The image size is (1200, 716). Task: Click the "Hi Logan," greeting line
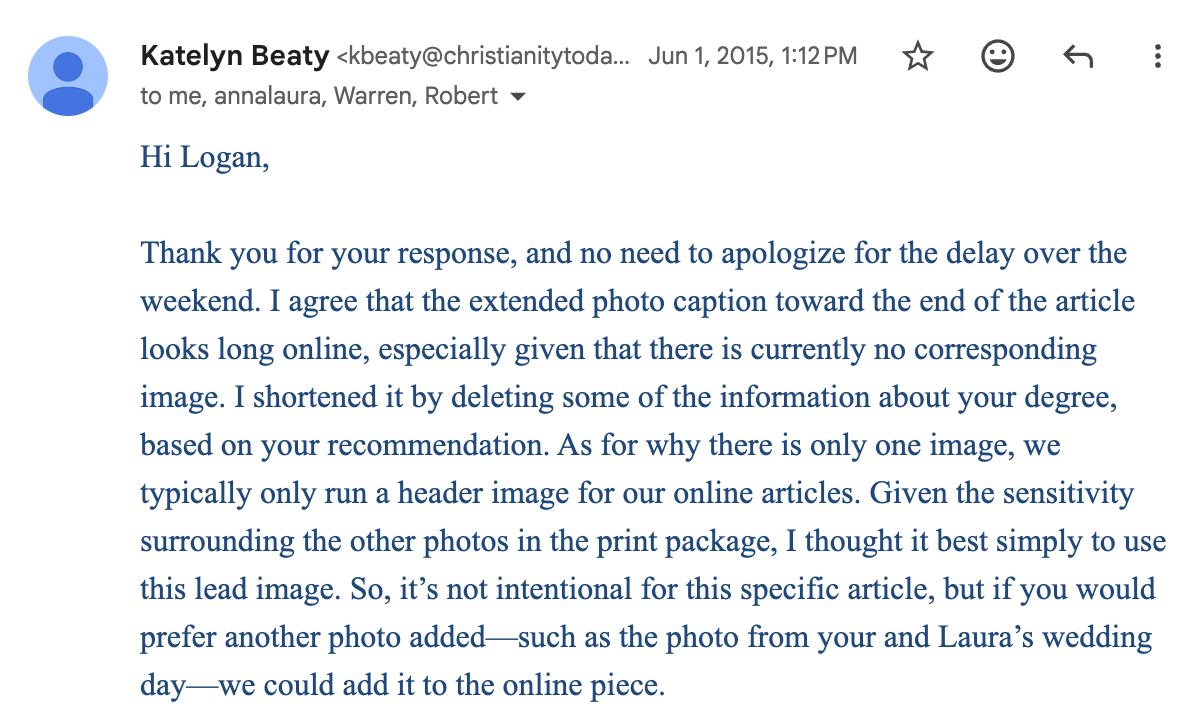[x=205, y=158]
